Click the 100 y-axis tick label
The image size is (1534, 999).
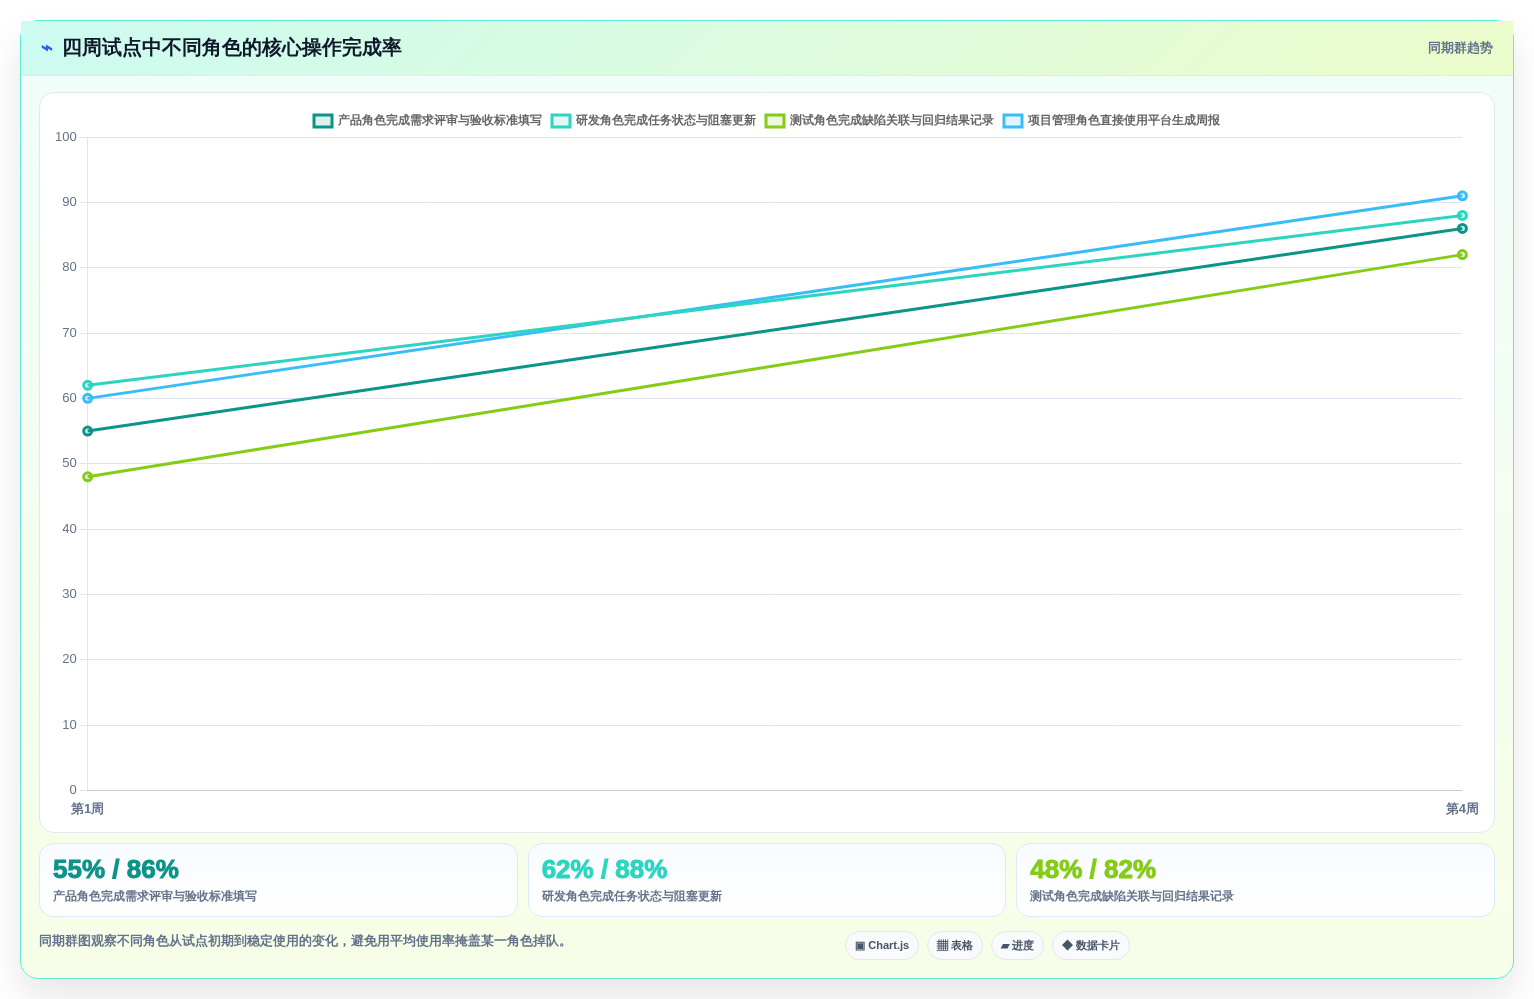tap(66, 137)
